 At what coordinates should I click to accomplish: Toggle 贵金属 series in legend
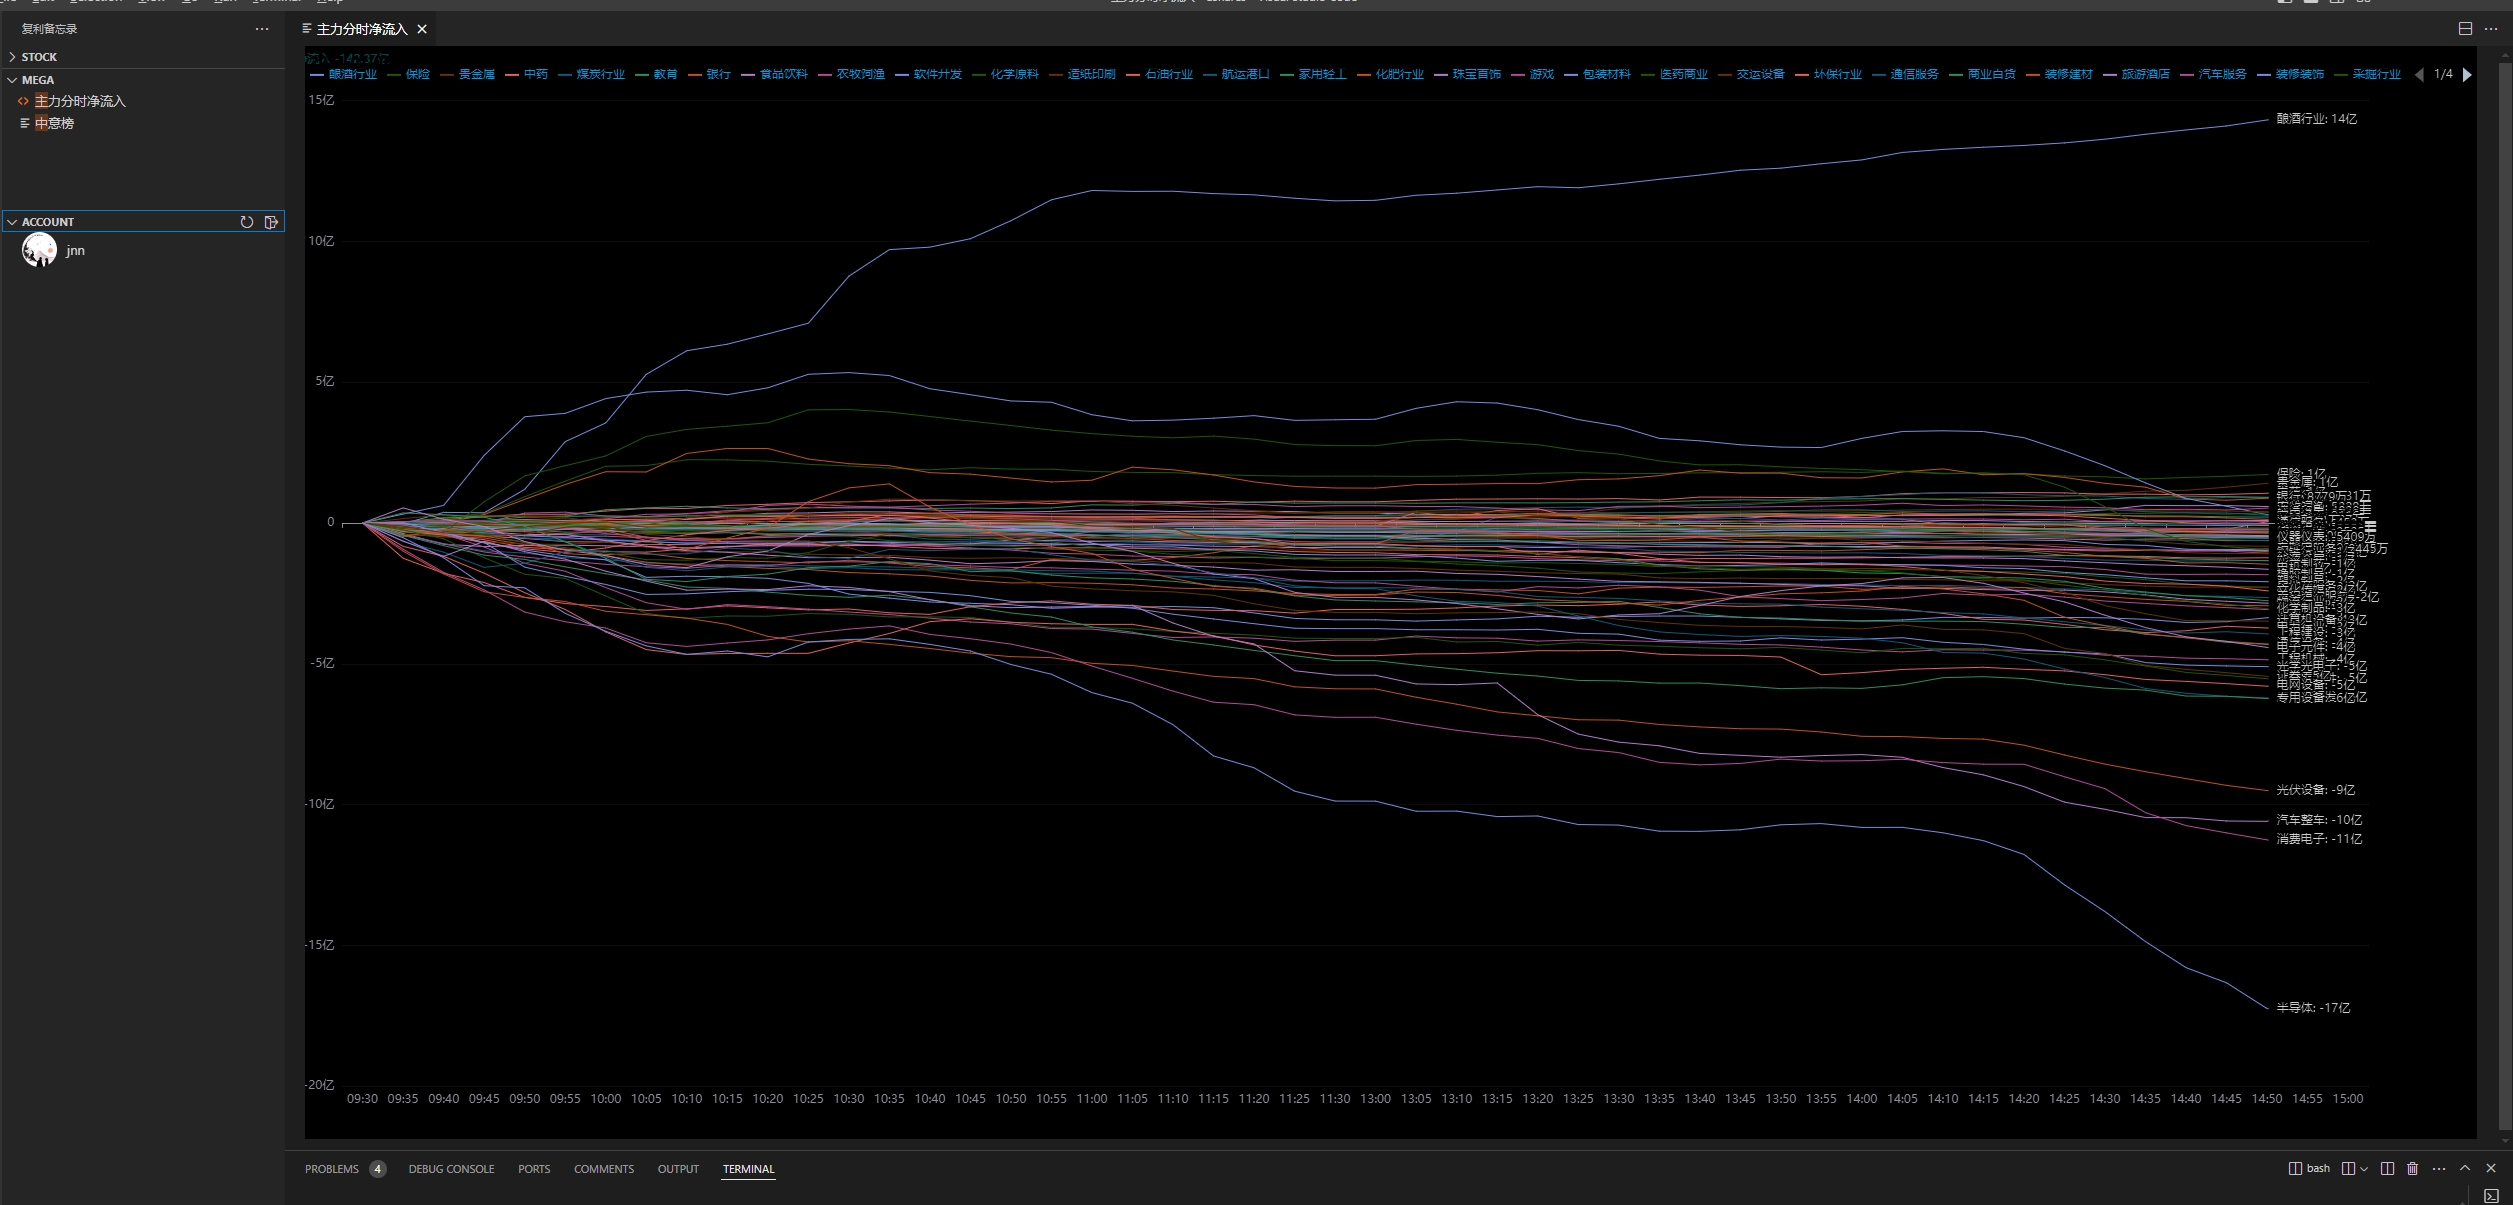tap(466, 75)
